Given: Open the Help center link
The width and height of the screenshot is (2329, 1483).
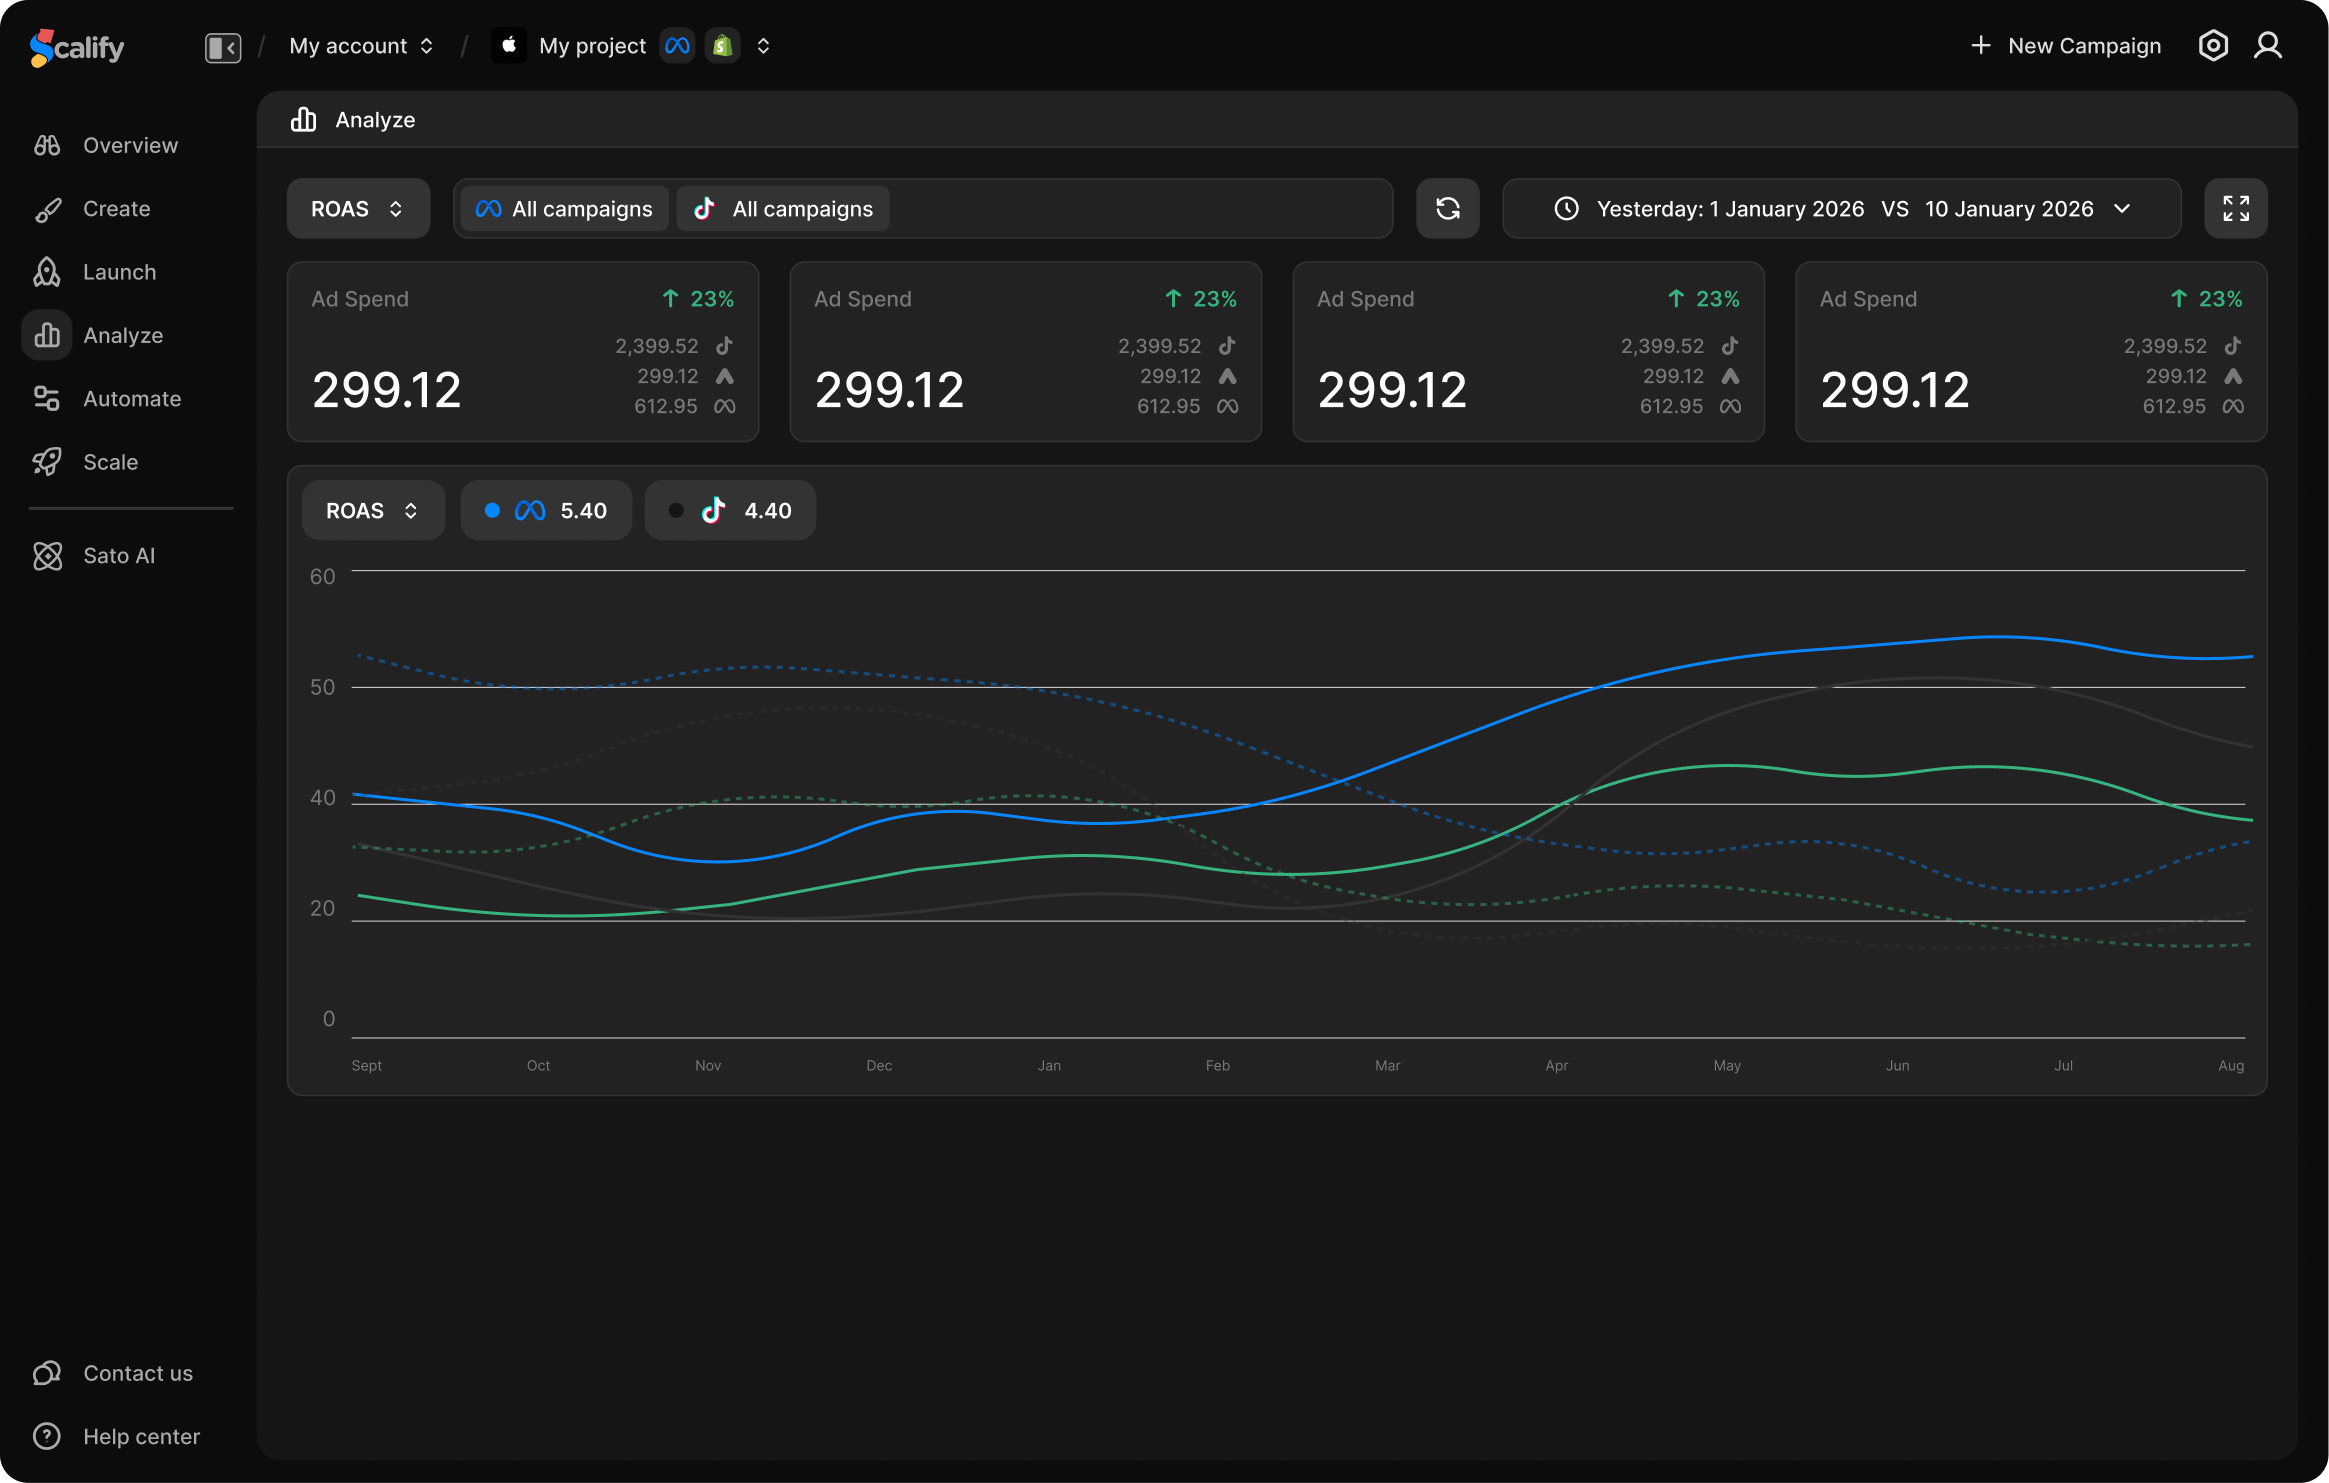Looking at the screenshot, I should [141, 1436].
